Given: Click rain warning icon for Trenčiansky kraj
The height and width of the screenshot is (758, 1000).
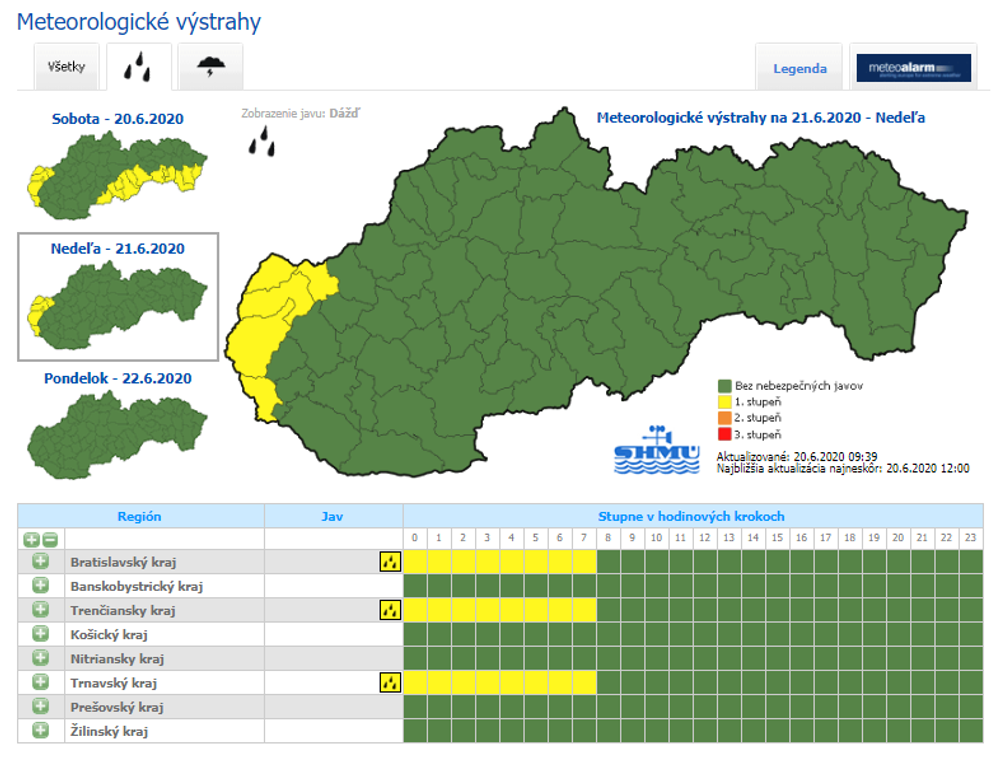Looking at the screenshot, I should coord(390,610).
